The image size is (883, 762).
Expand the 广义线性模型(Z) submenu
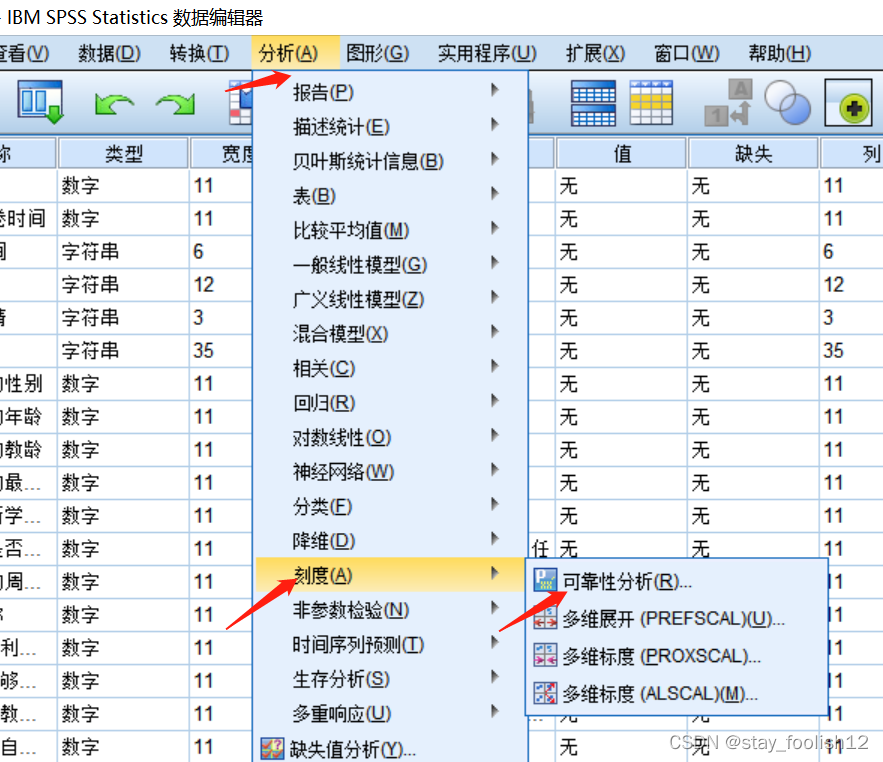pyautogui.click(x=390, y=299)
